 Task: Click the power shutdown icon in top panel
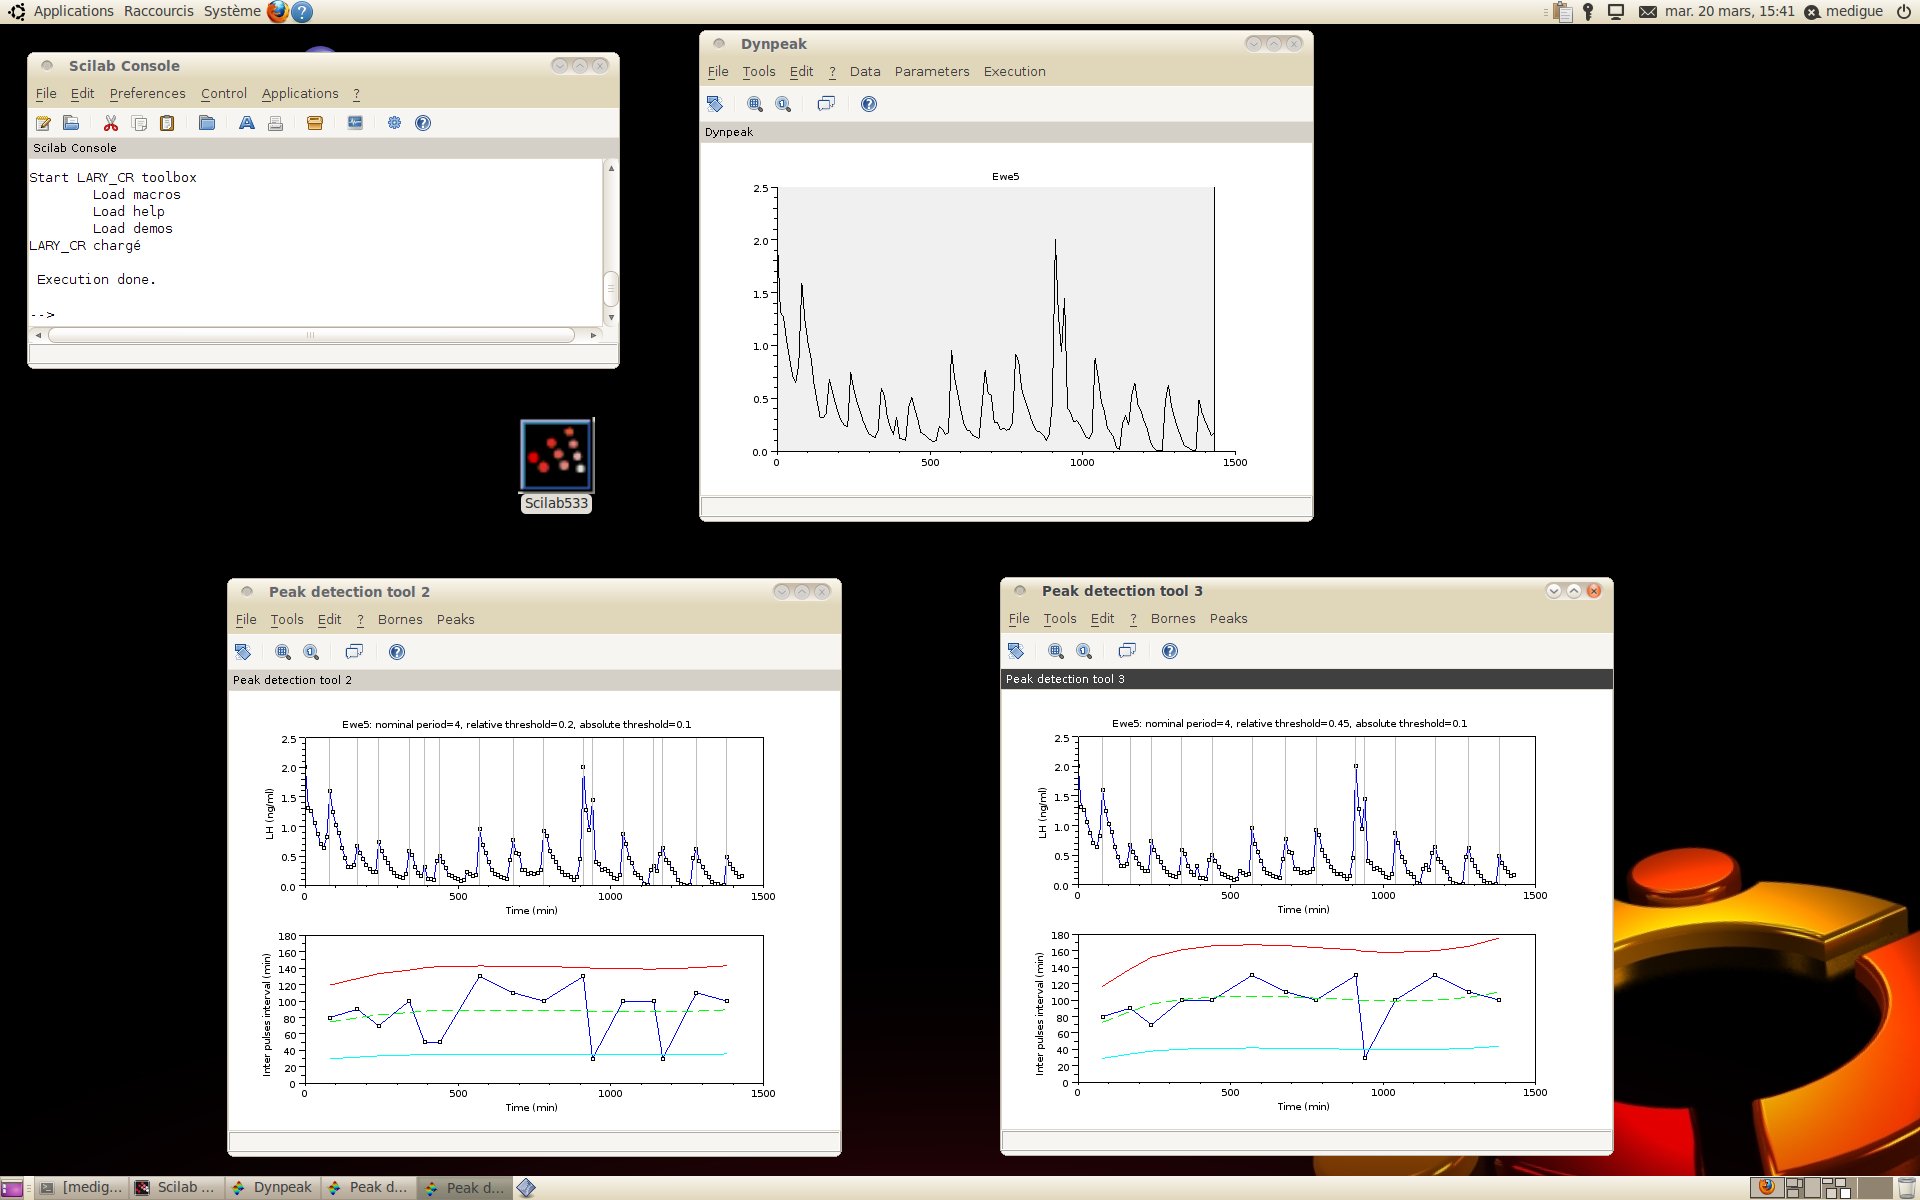1903,12
